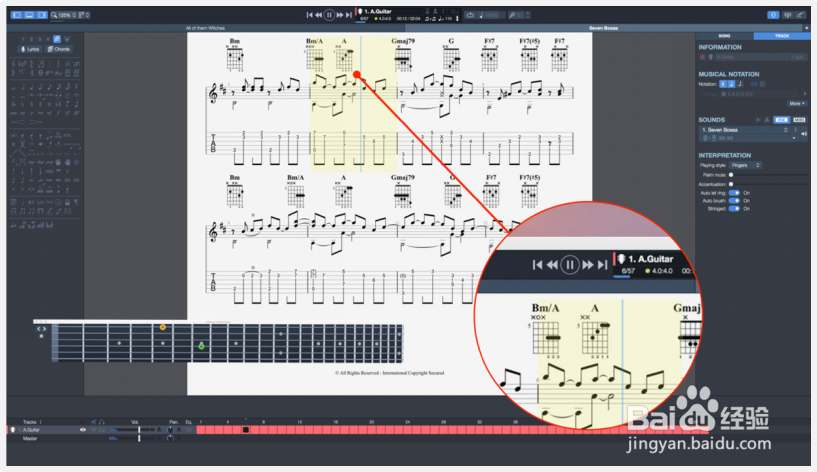This screenshot has height=472, width=817.
Task: Expand the sound effect chain arrow
Action: [794, 138]
